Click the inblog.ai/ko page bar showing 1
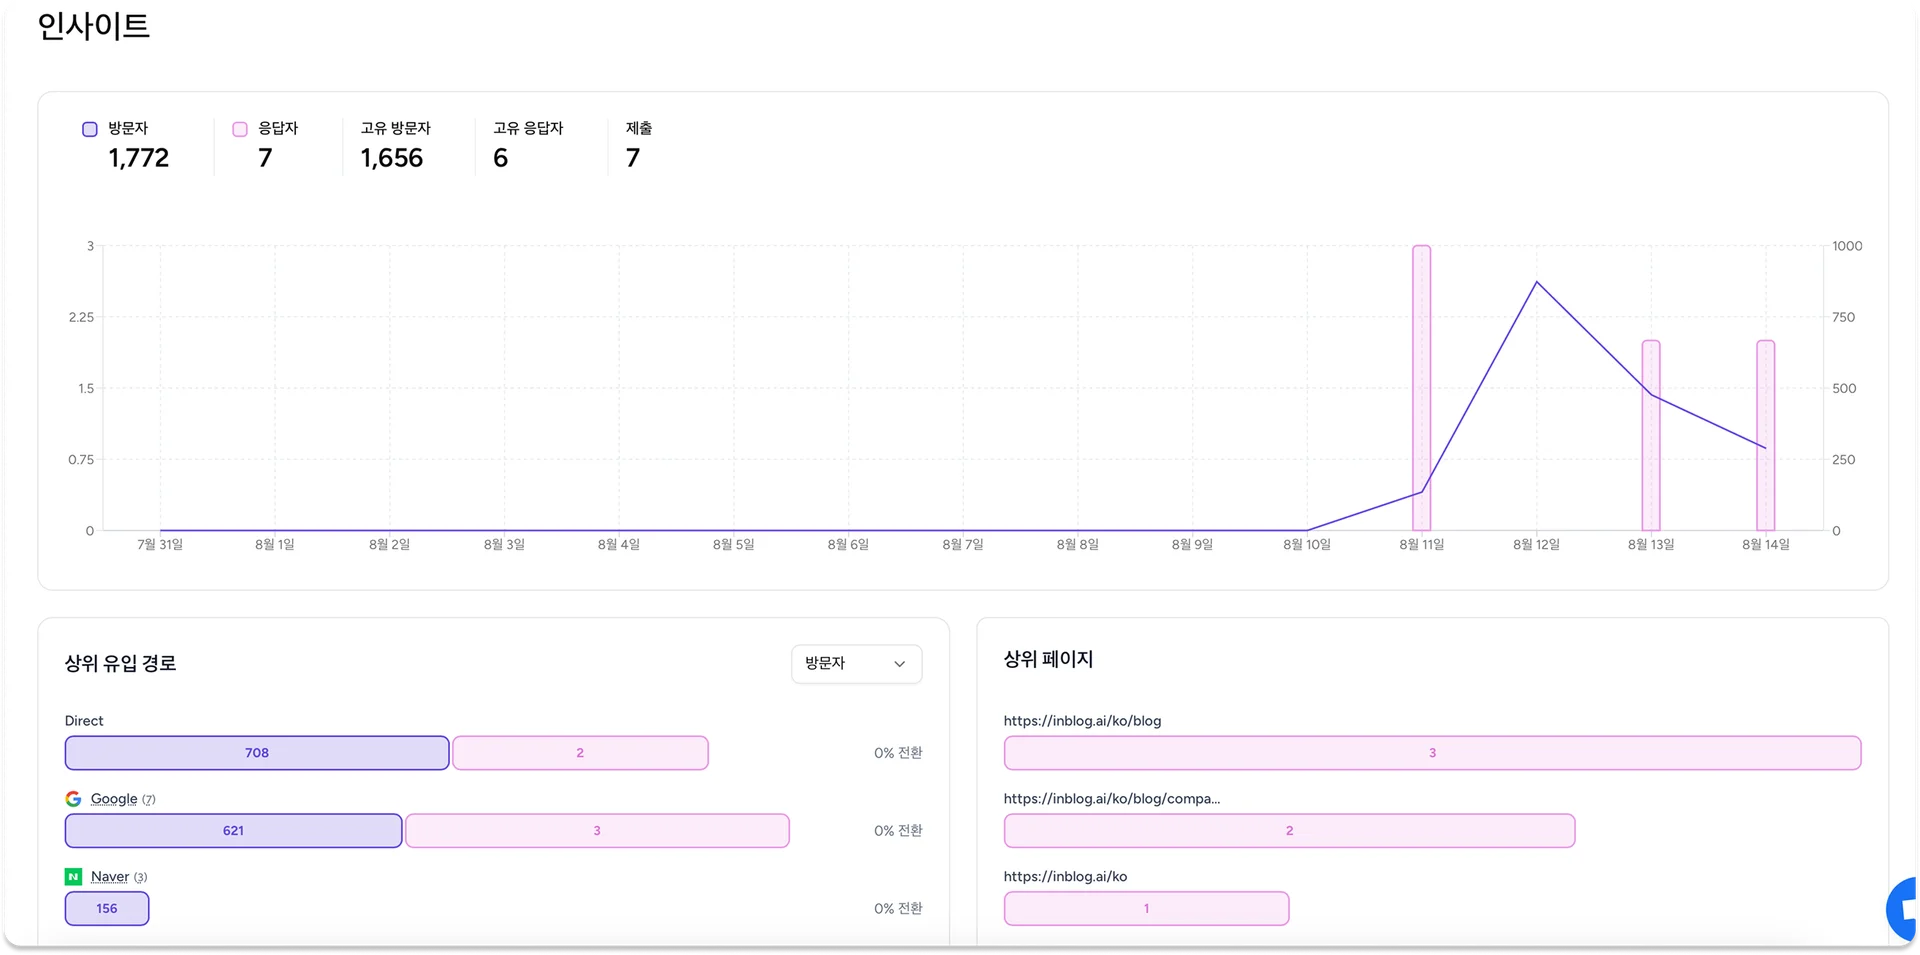The width and height of the screenshot is (1920, 955). [x=1146, y=909]
